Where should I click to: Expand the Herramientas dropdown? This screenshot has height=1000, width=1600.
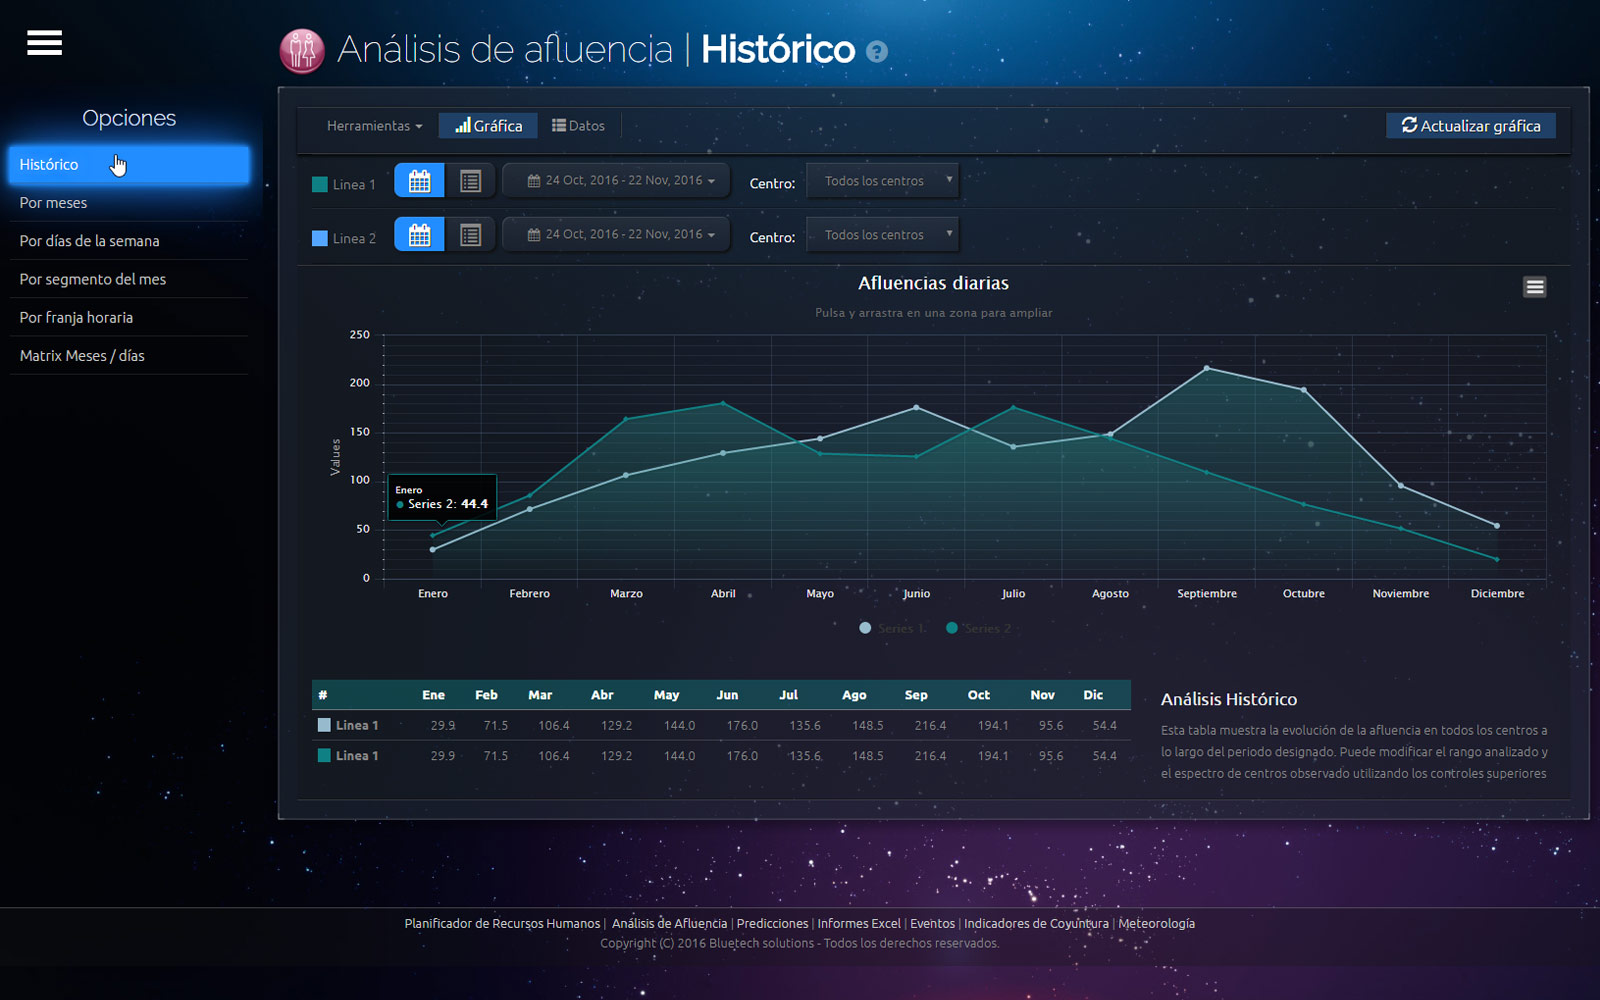click(374, 126)
